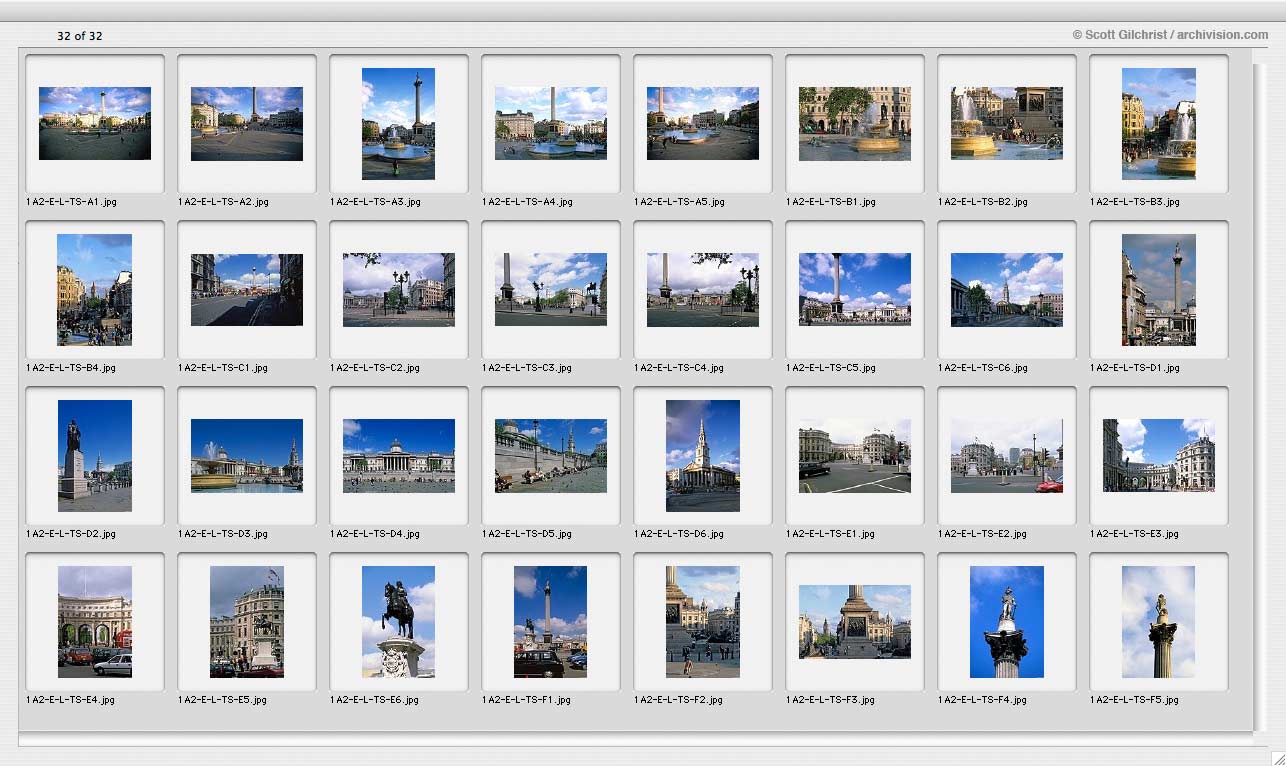Select thumbnail 1A2-E-L-TS-F5.jpg
Image resolution: width=1286 pixels, height=766 pixels.
[1159, 622]
